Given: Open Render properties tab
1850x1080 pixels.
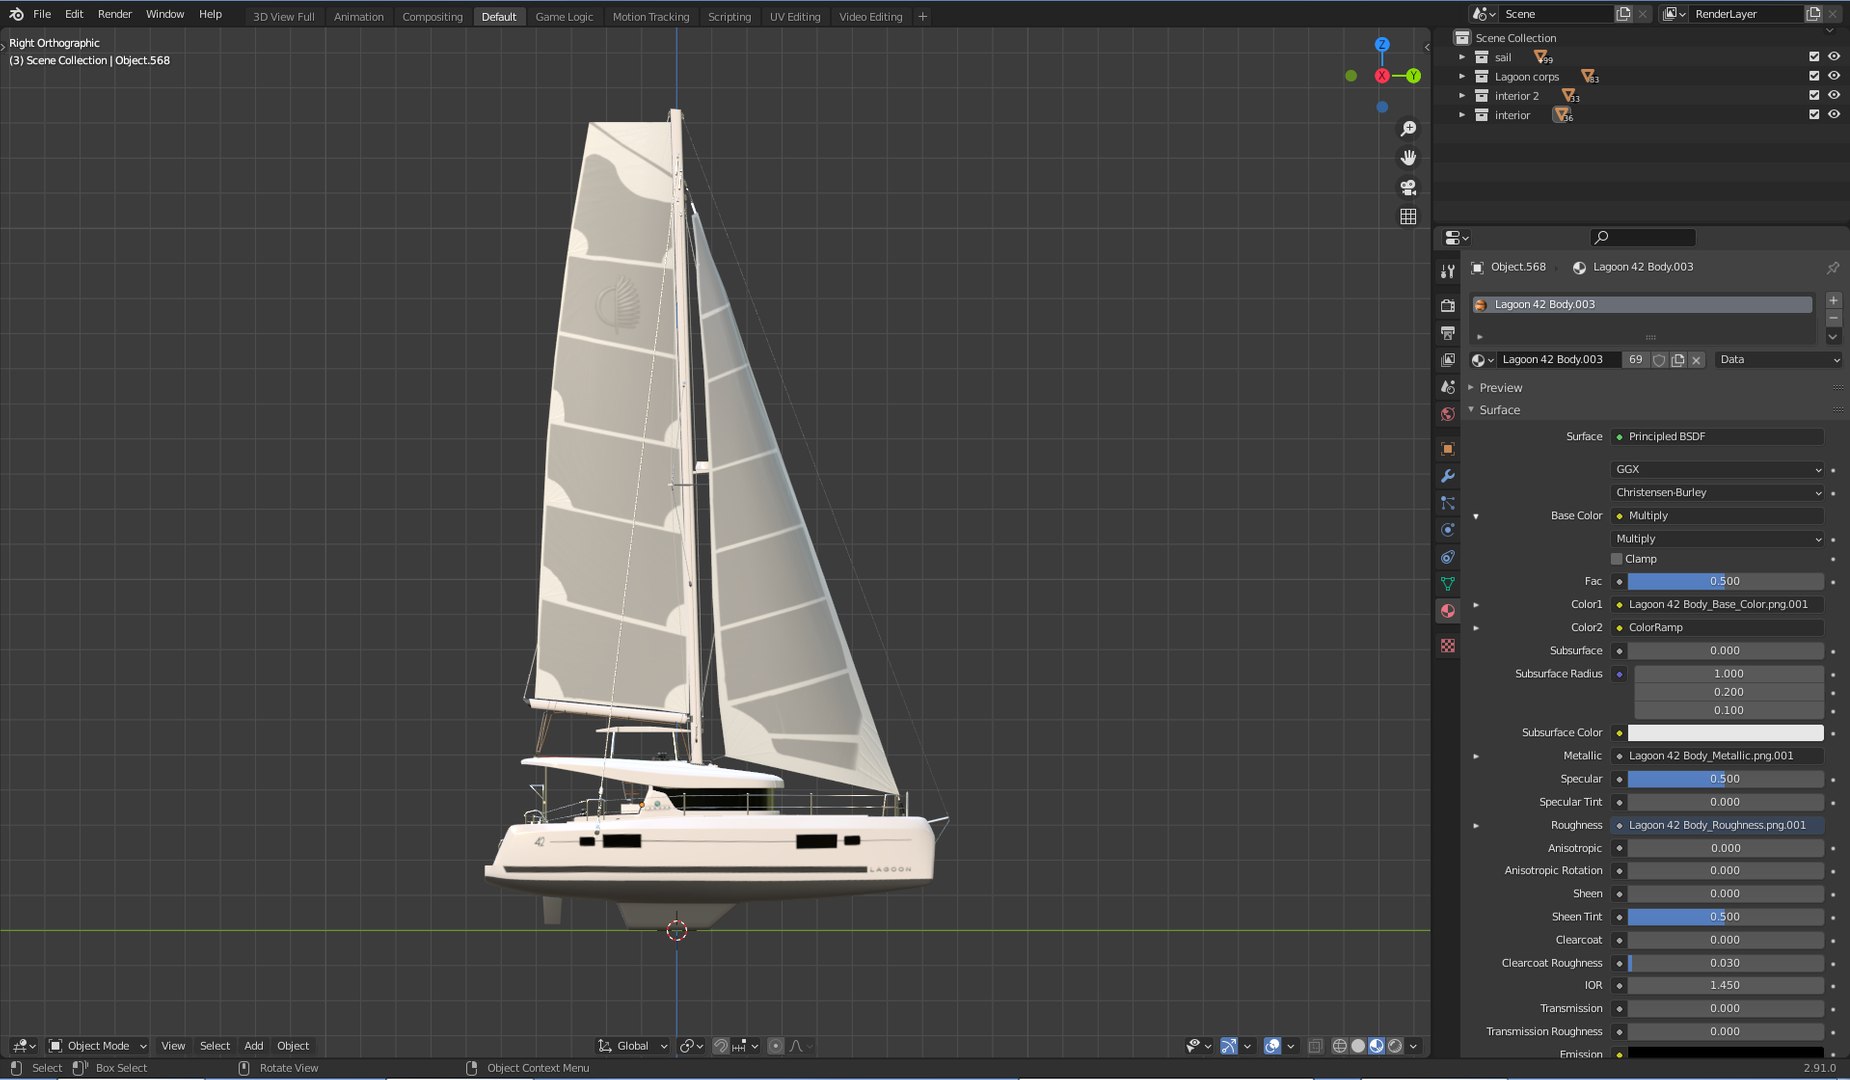Looking at the screenshot, I should [x=1447, y=305].
